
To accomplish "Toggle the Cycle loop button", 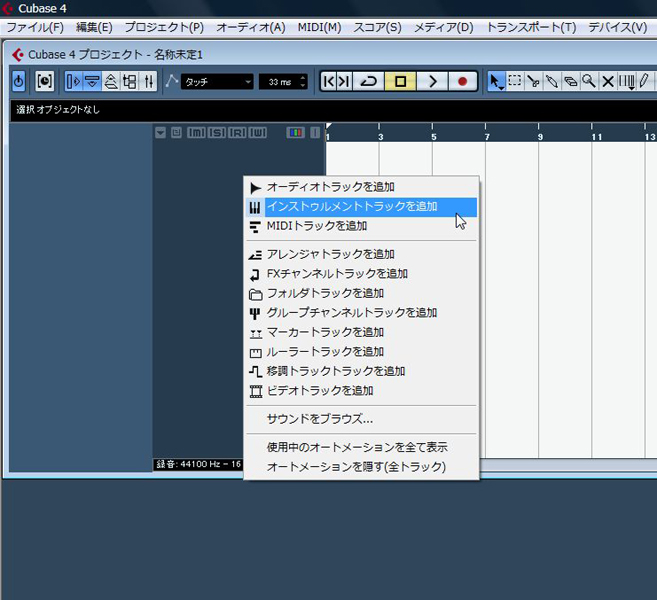I will coord(369,81).
